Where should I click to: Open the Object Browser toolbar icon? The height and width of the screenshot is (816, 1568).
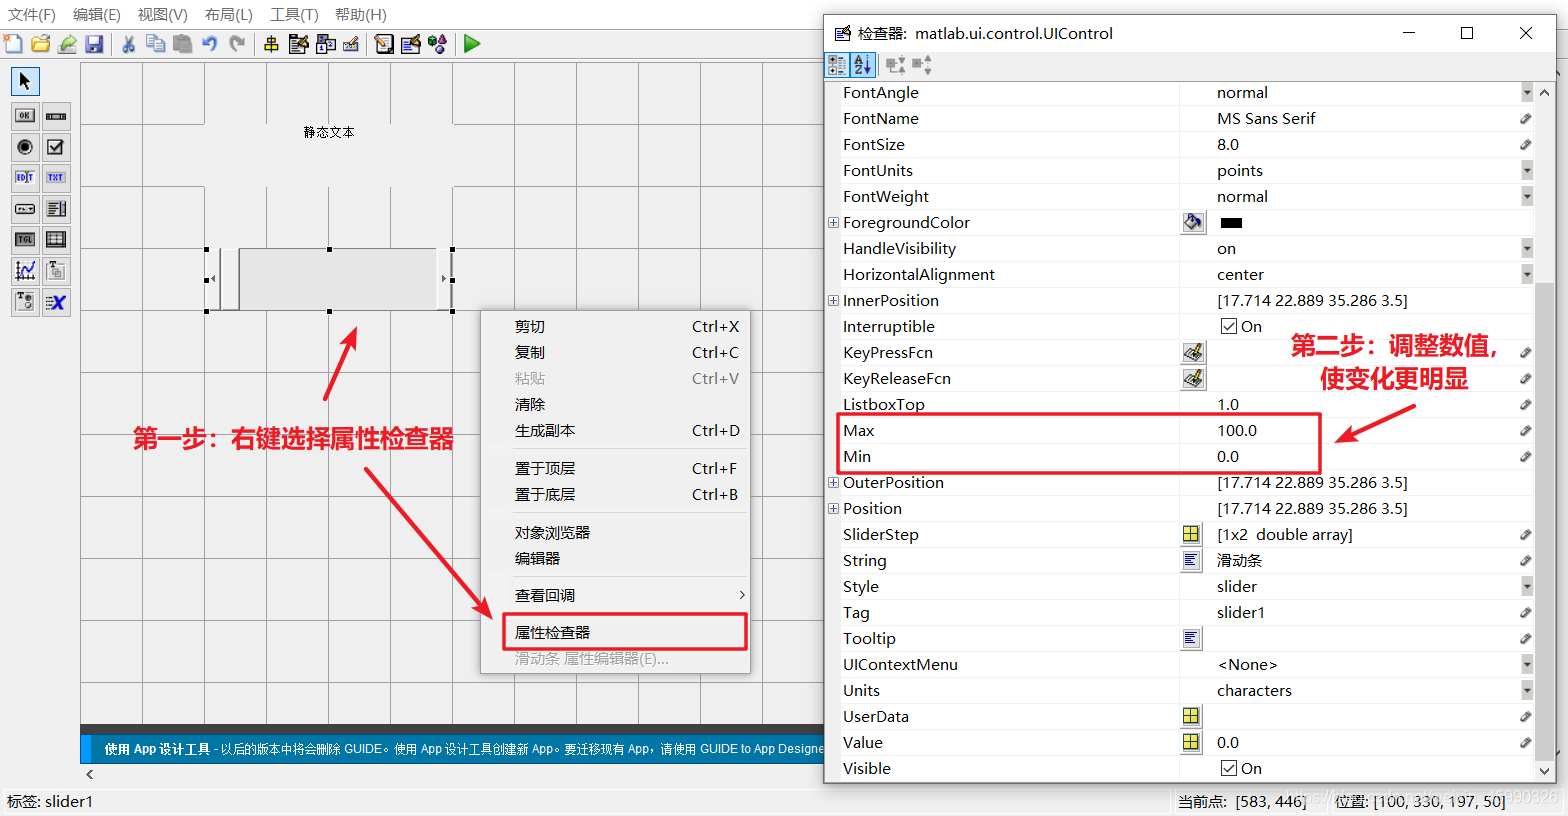point(437,43)
